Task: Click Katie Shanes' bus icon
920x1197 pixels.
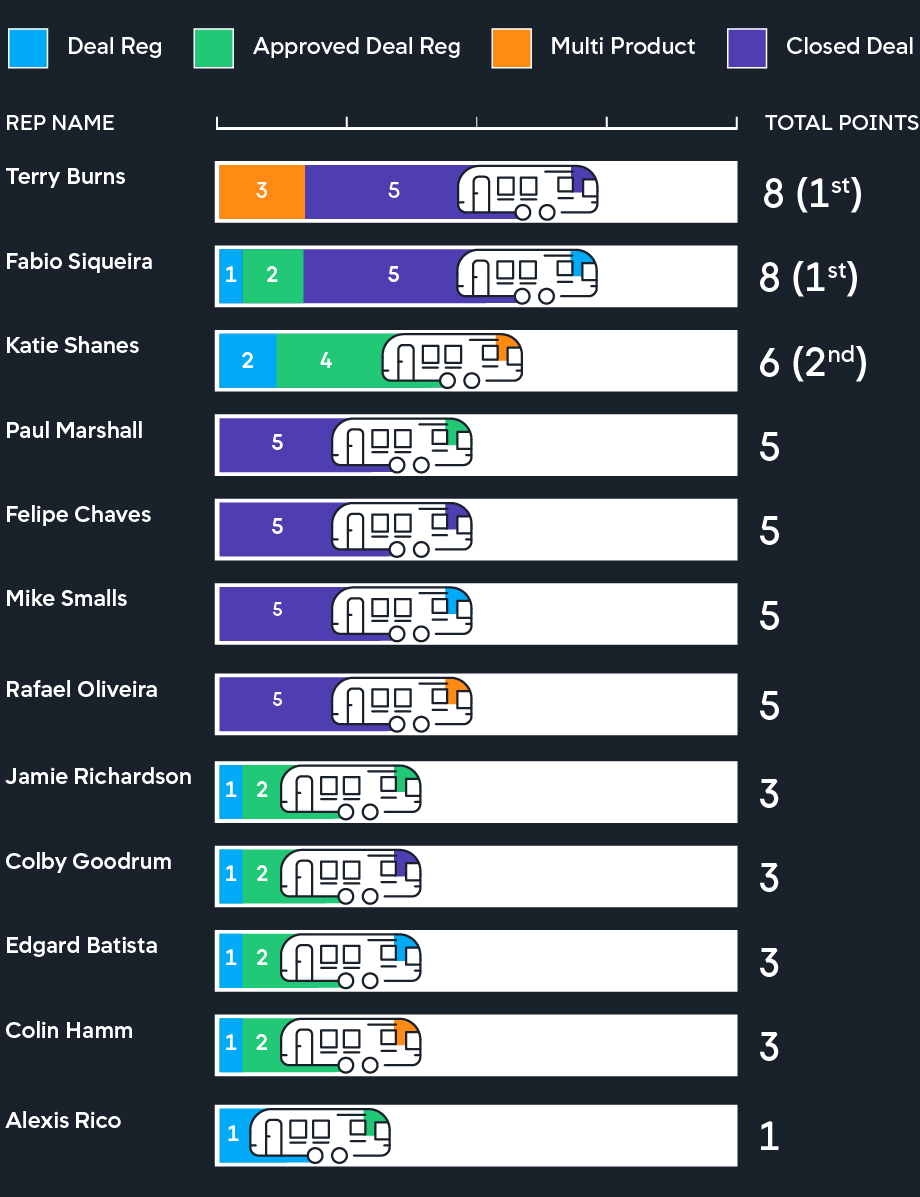Action: 451,359
